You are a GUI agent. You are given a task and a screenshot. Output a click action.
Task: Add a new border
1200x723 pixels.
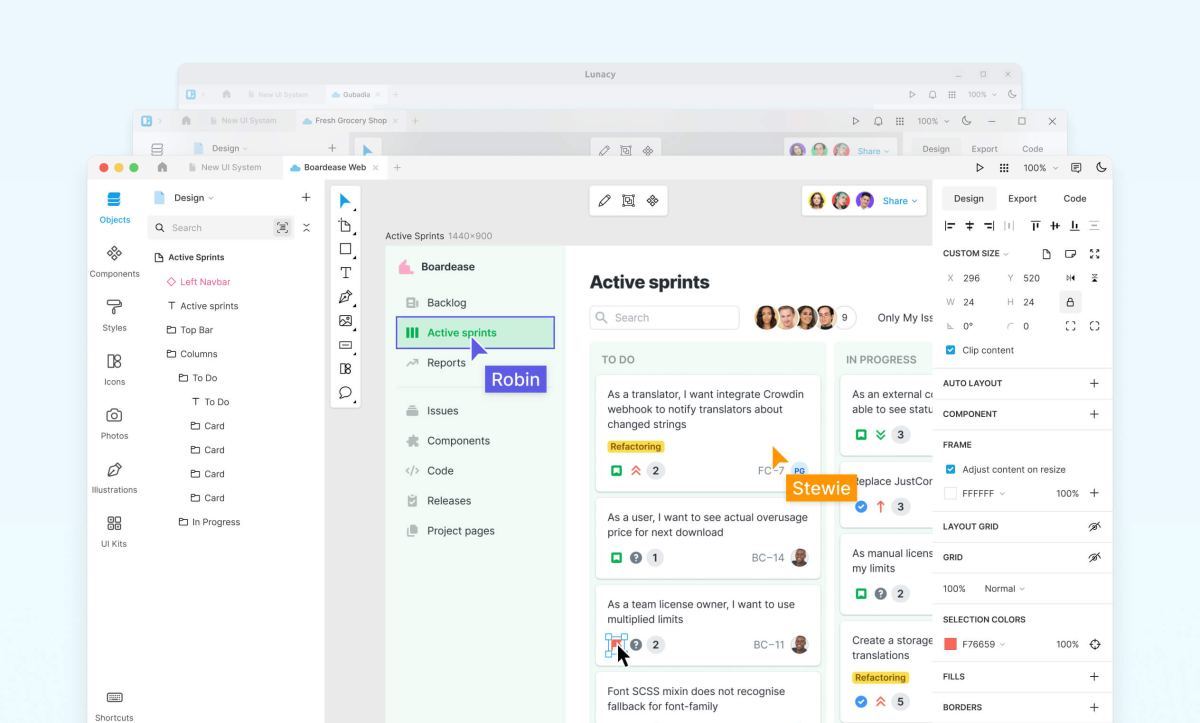1094,707
